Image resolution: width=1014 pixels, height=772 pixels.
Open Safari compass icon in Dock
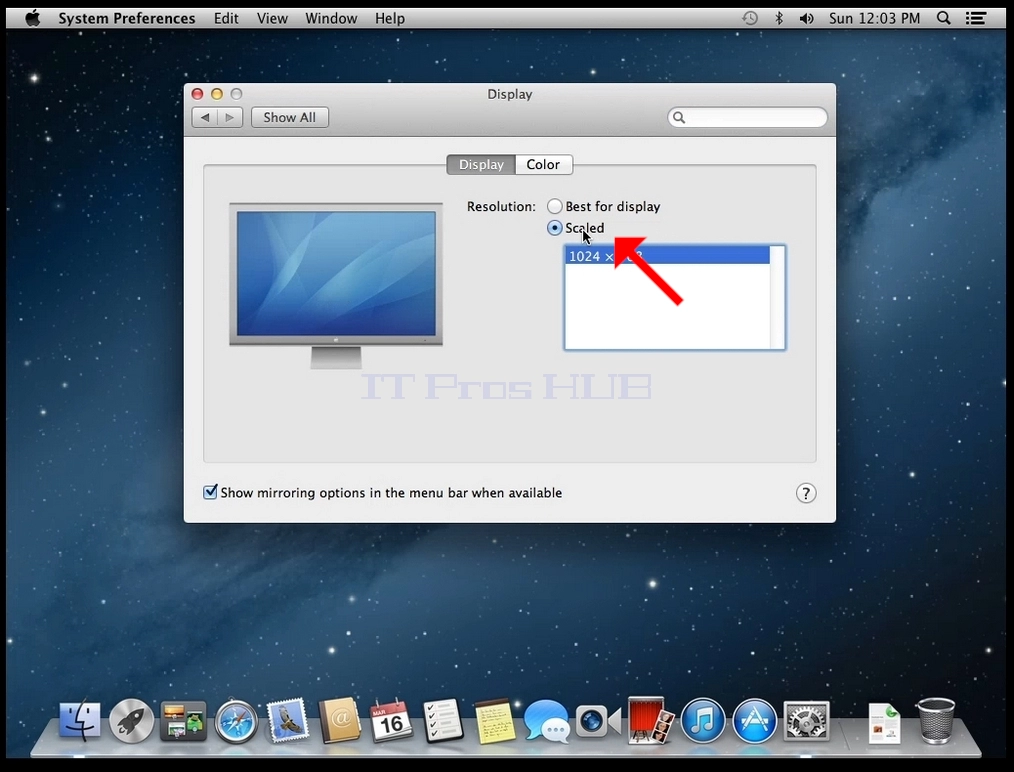(x=236, y=721)
